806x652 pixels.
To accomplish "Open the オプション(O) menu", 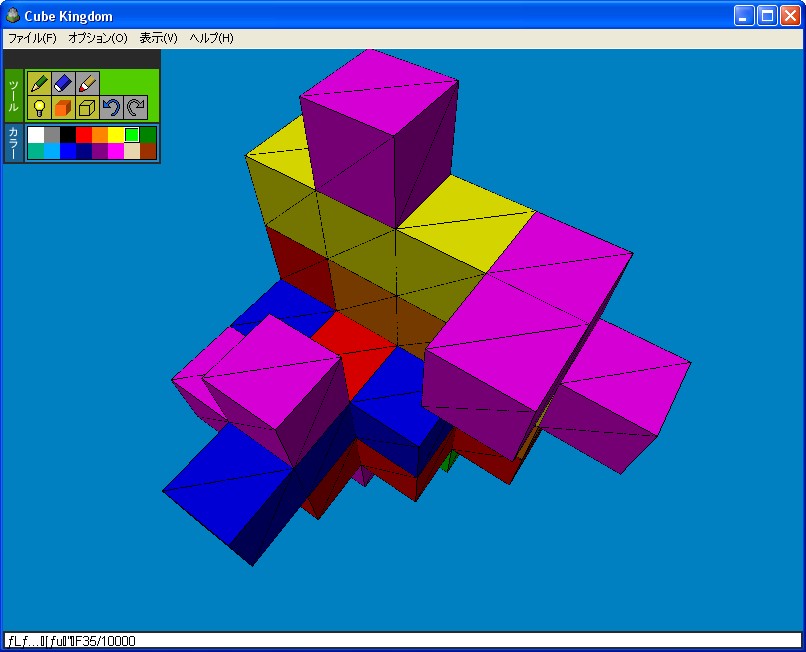I will pos(98,38).
